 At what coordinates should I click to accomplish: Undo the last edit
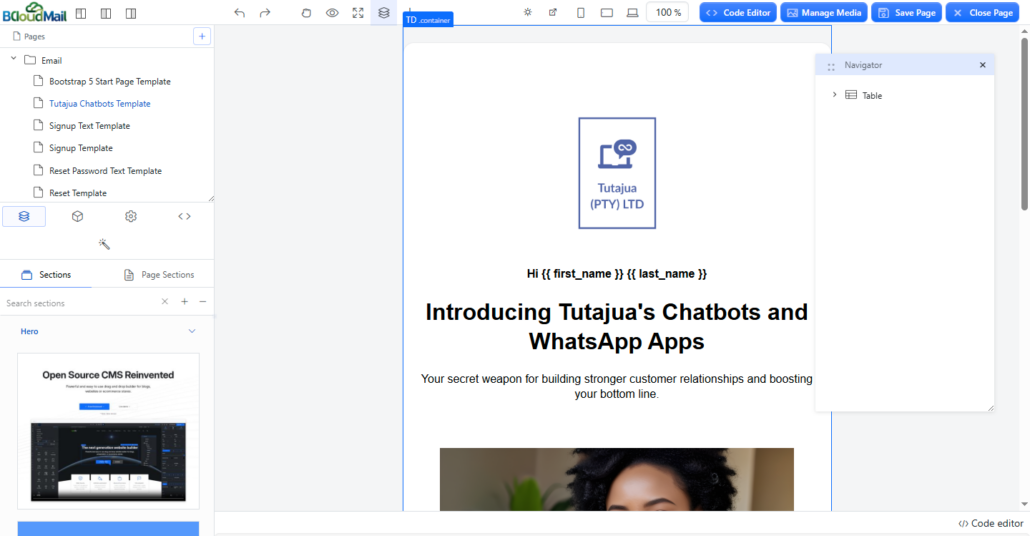pyautogui.click(x=240, y=12)
